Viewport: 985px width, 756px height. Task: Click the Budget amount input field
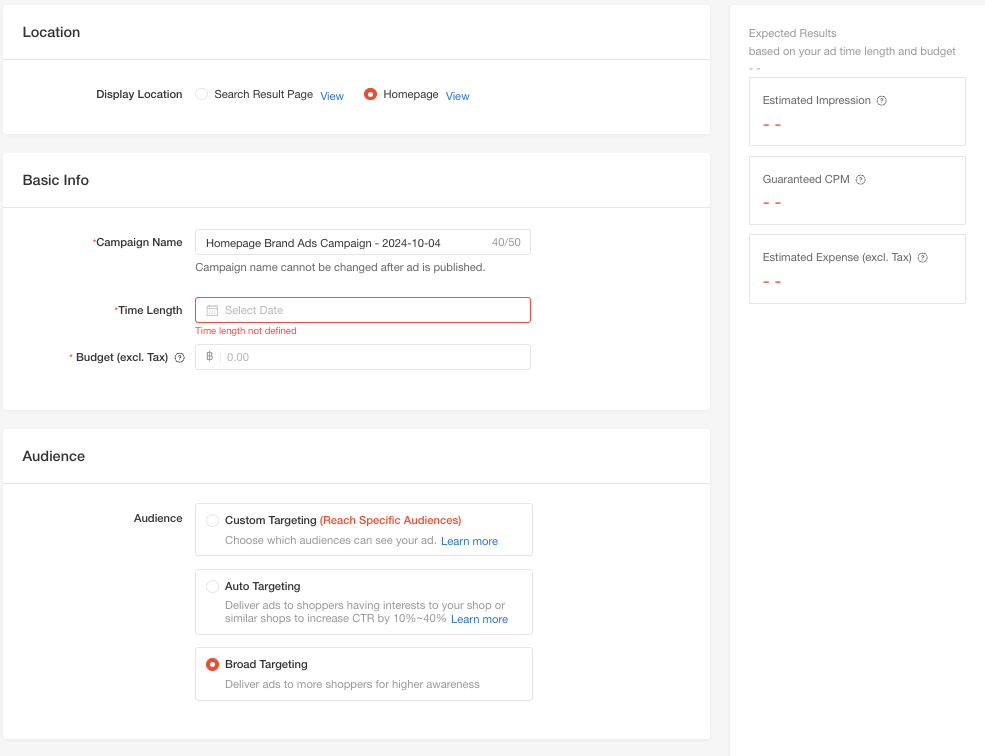click(370, 357)
